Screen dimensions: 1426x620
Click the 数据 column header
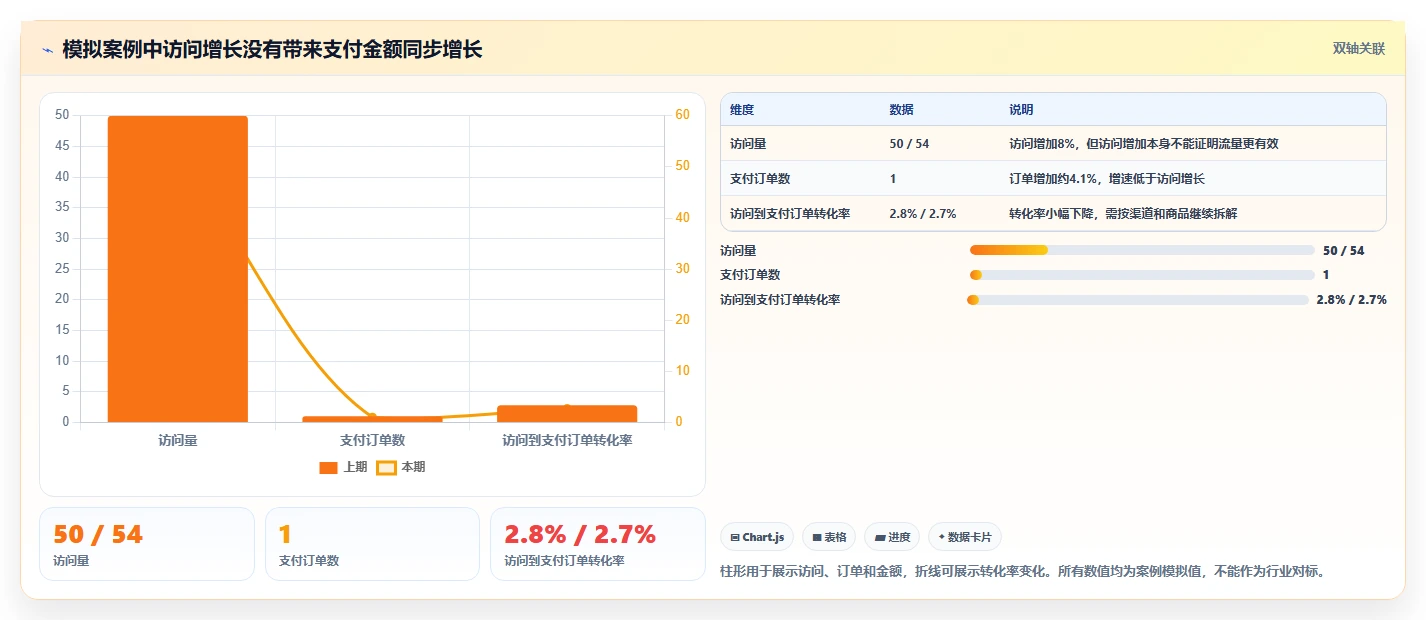pyautogui.click(x=901, y=110)
